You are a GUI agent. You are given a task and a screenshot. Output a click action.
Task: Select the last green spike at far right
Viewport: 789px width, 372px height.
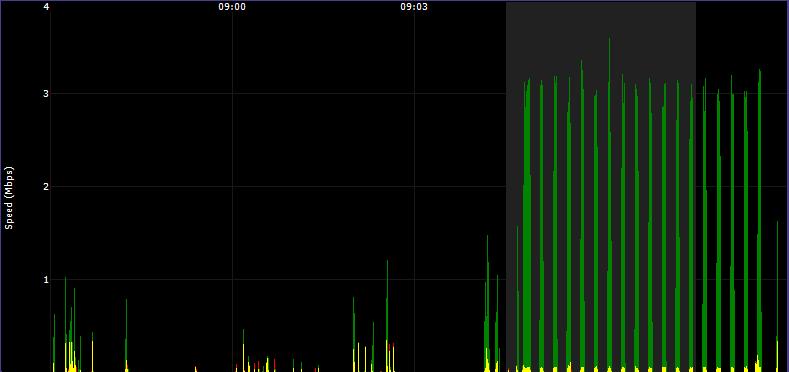tap(777, 297)
